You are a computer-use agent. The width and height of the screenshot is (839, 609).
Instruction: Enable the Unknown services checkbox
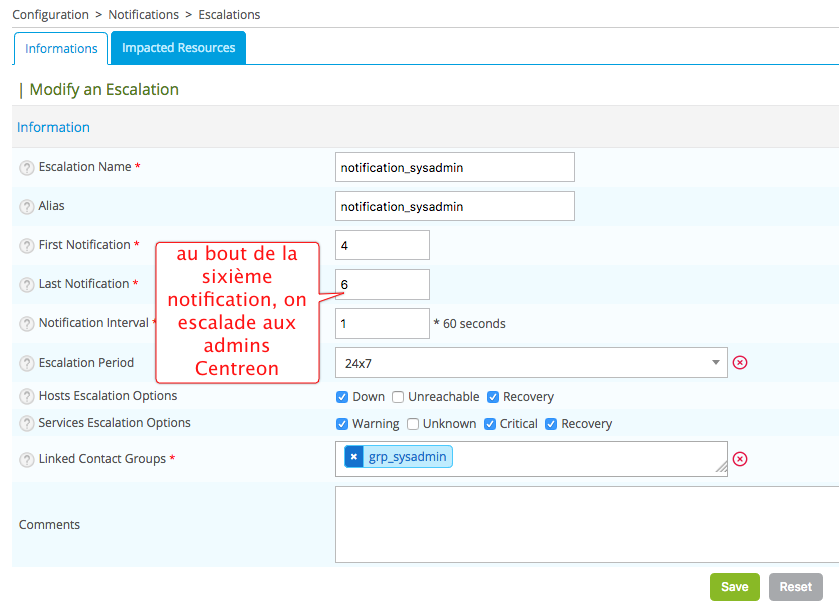coord(413,424)
